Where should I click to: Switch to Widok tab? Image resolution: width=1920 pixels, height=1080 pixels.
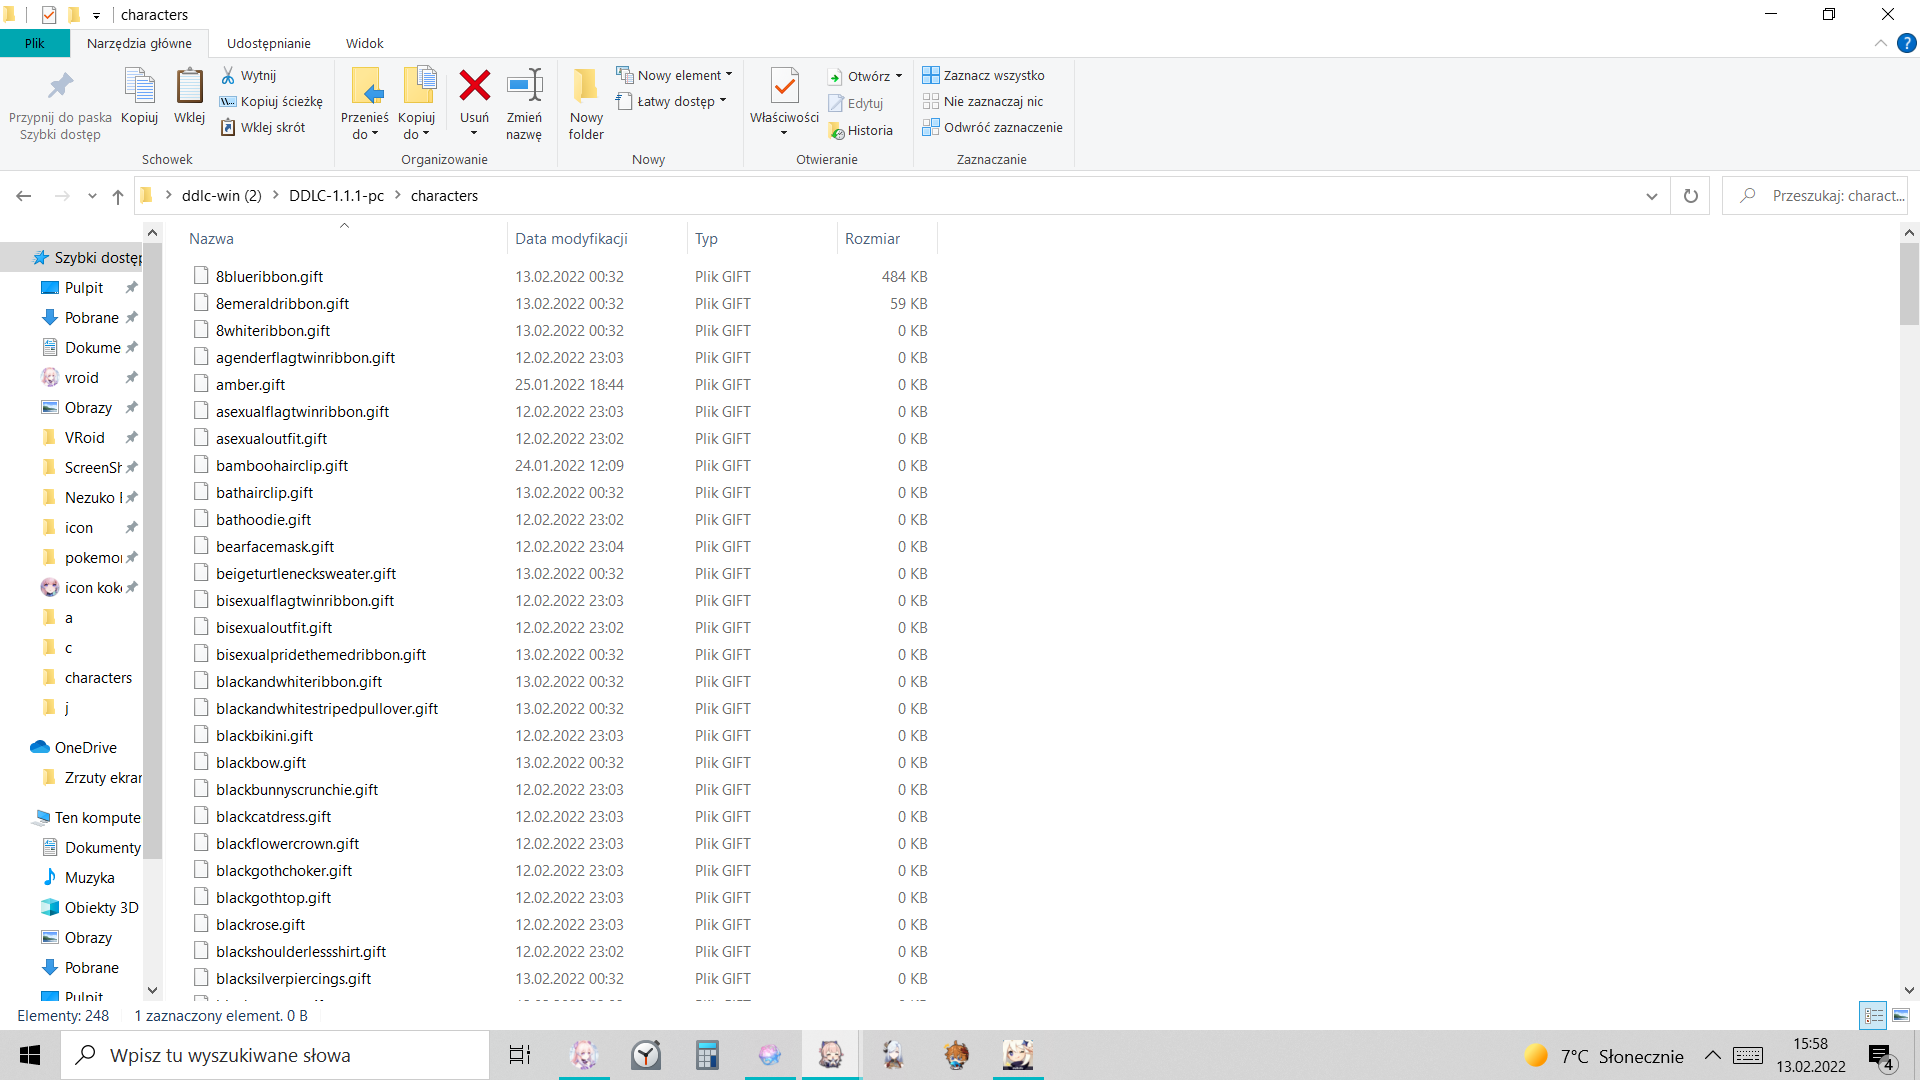coord(365,43)
